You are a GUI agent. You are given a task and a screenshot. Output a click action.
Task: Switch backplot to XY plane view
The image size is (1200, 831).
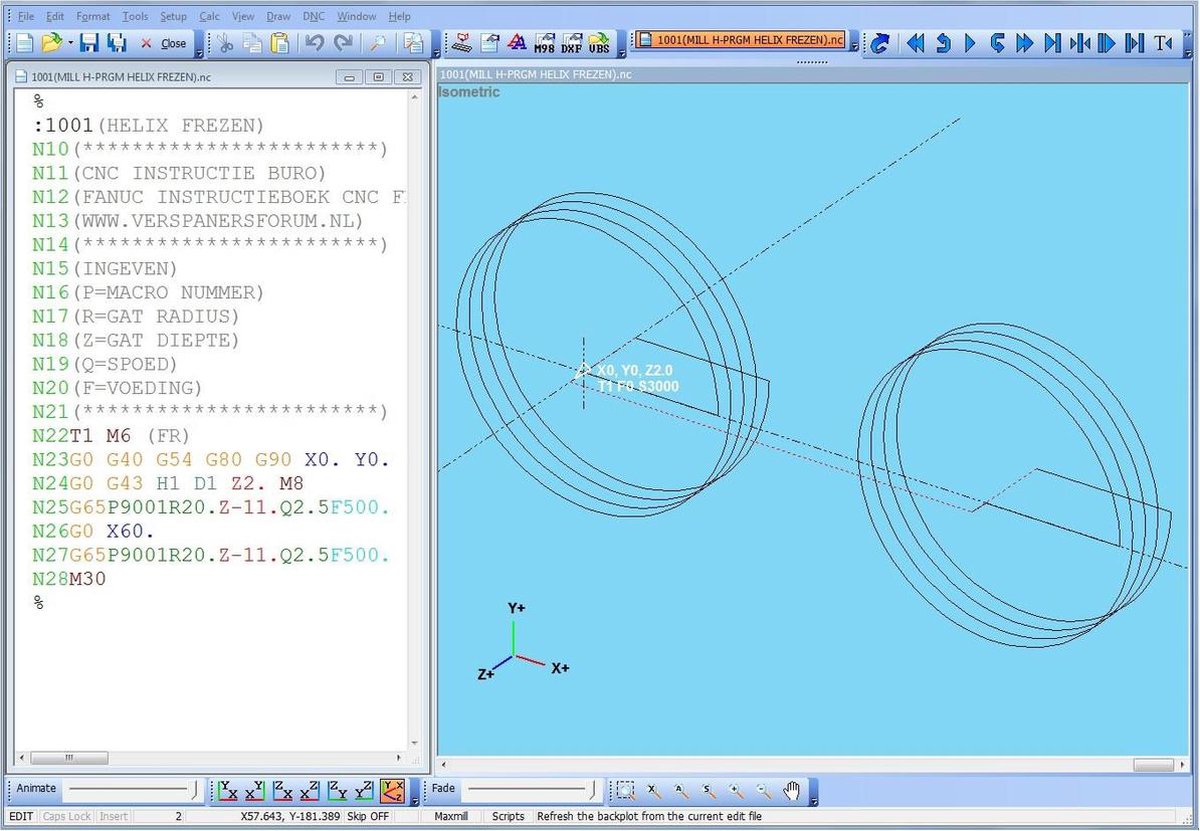228,790
